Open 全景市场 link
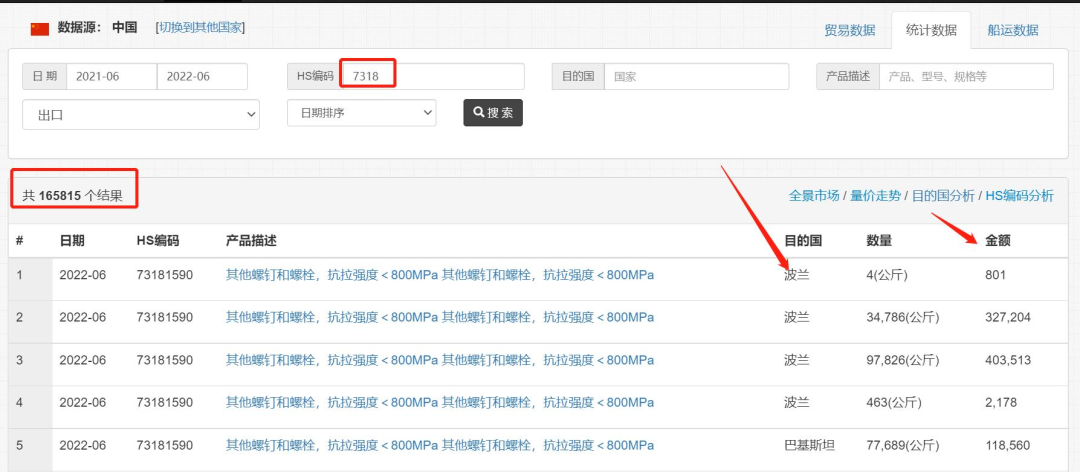Screen dimensions: 1080x472 (x=814, y=196)
